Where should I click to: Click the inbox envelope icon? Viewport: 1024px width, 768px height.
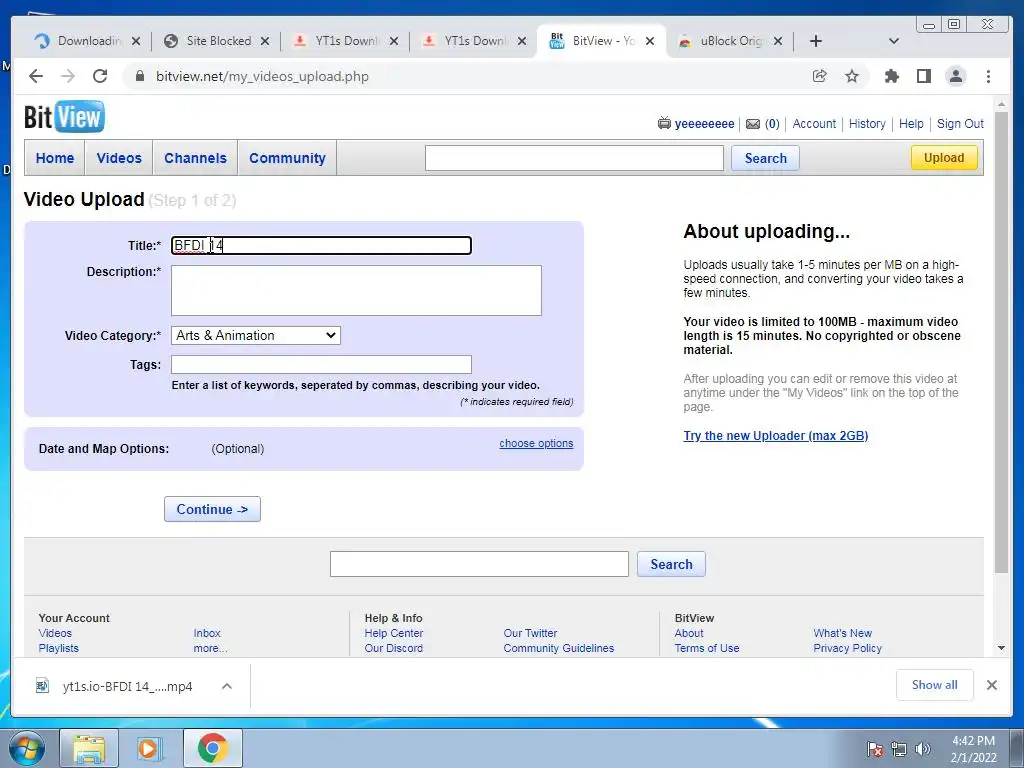pos(753,123)
